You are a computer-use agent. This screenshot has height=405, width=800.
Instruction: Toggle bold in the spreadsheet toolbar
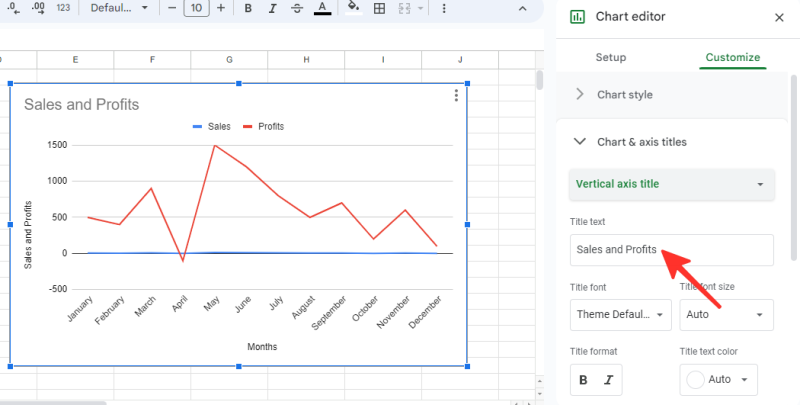(248, 8)
